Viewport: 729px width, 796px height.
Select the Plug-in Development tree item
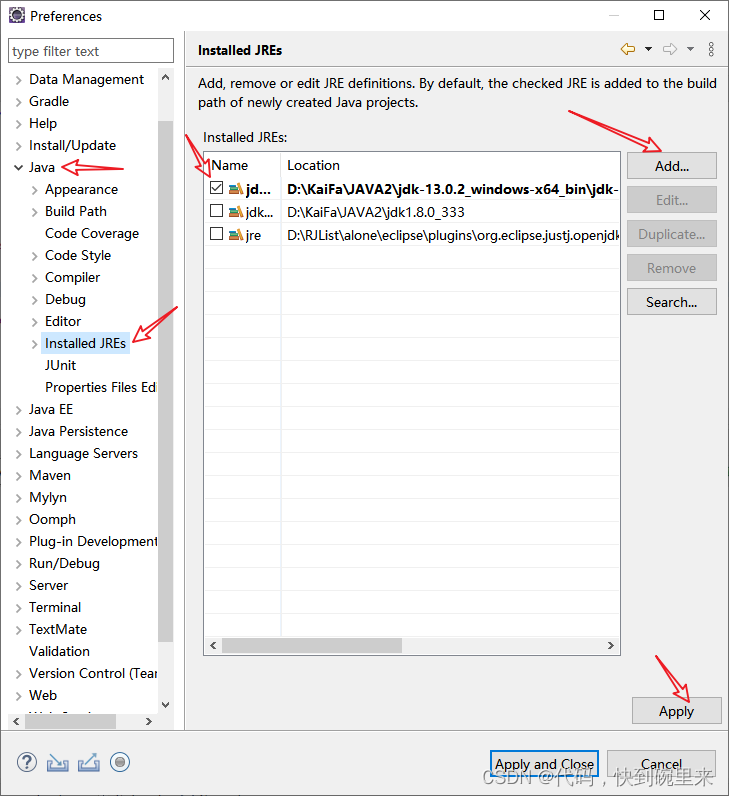coord(93,542)
